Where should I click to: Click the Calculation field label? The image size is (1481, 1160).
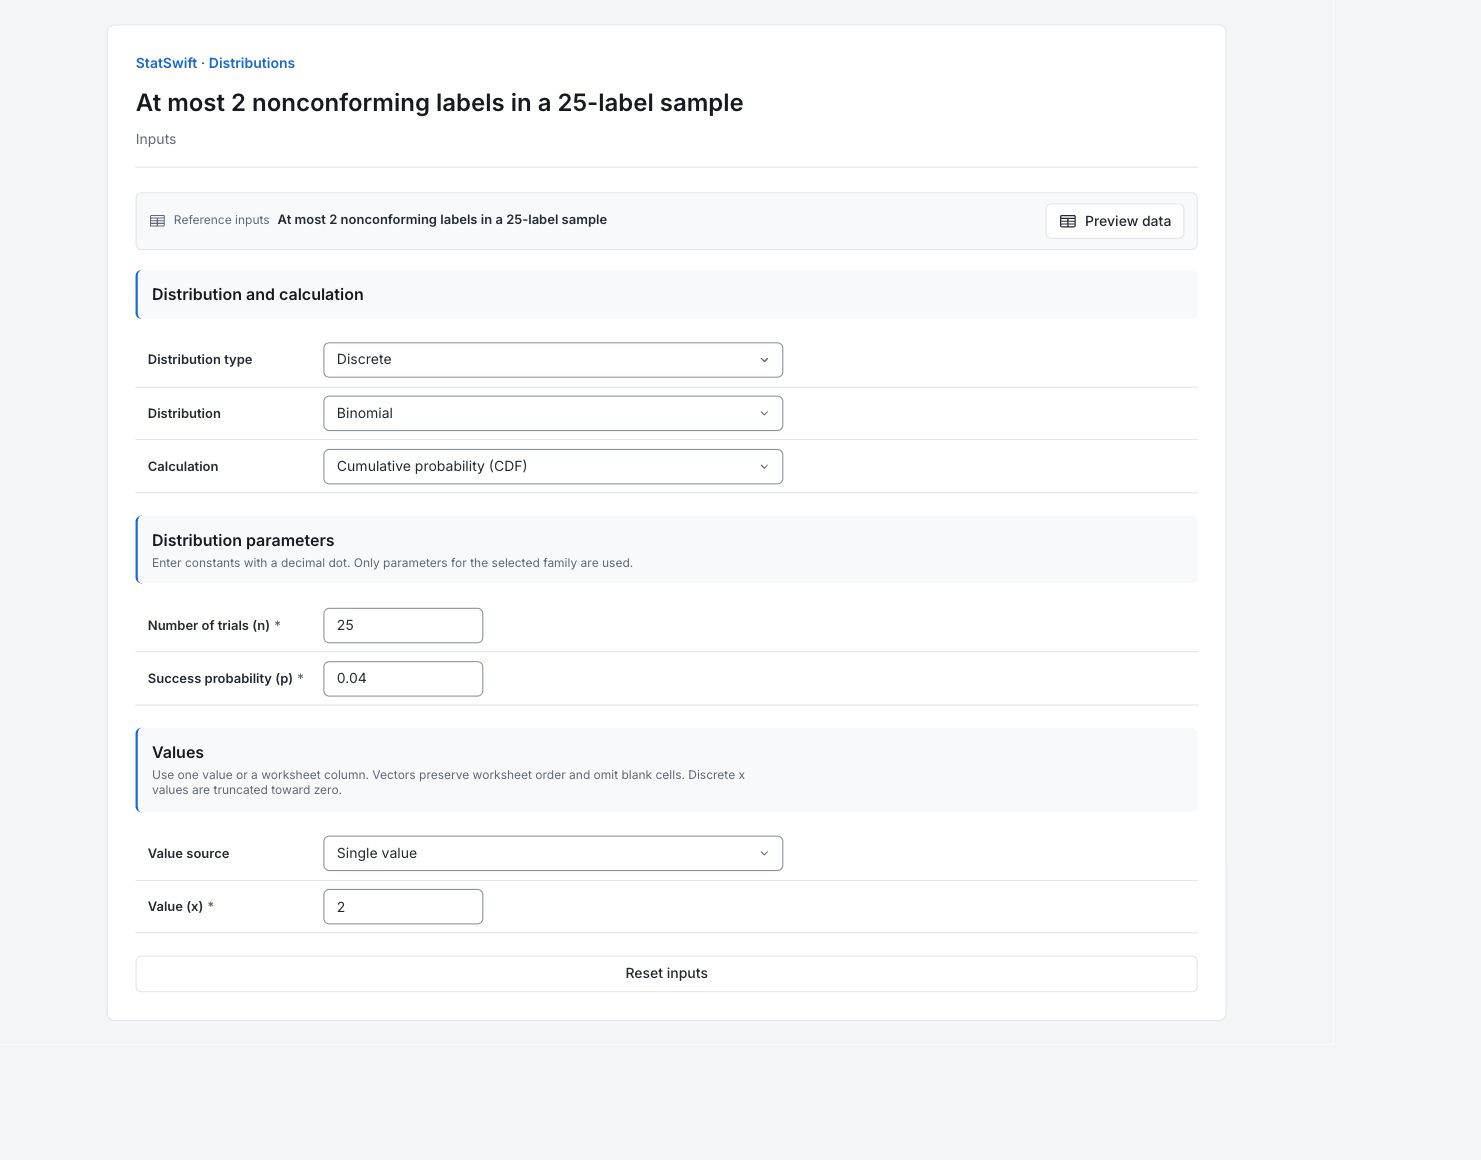click(183, 466)
